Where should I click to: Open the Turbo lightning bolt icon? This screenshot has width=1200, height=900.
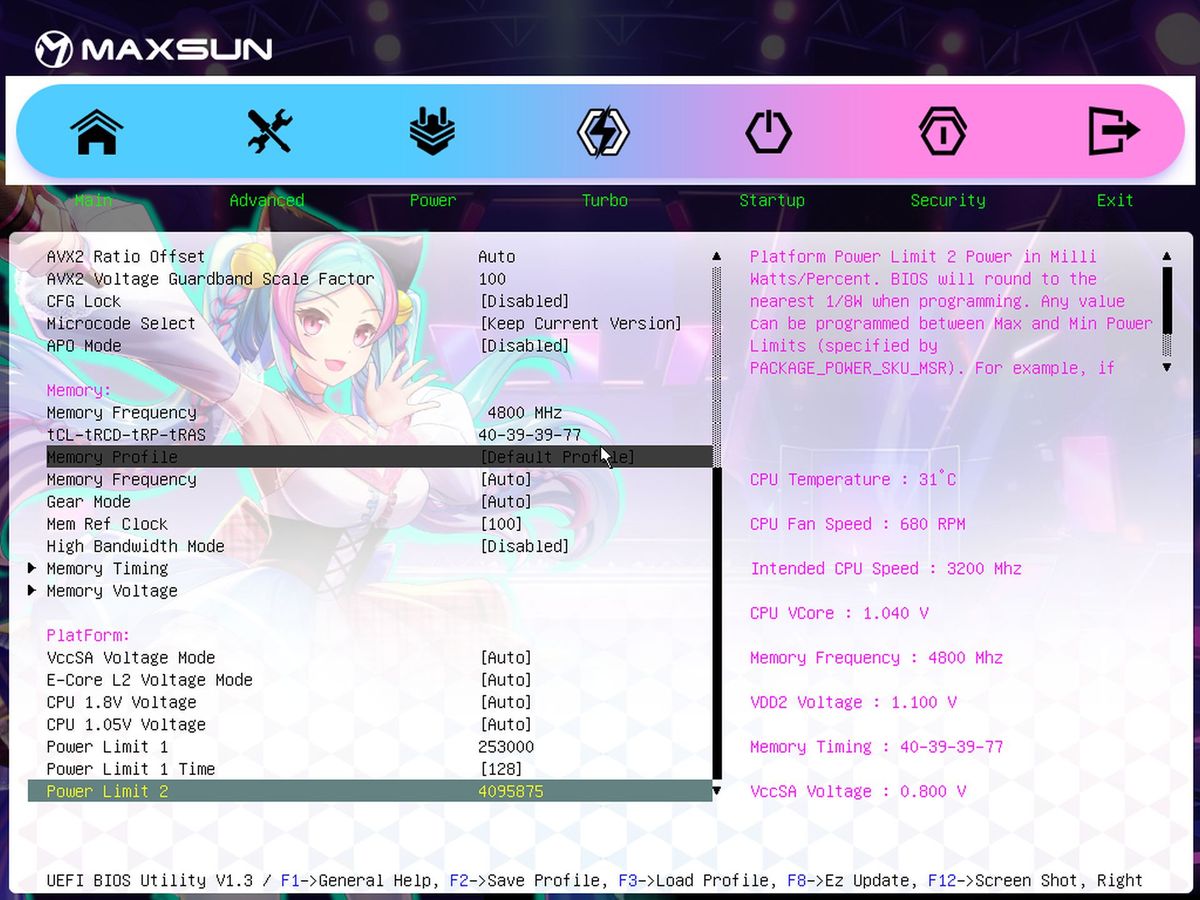tap(604, 131)
